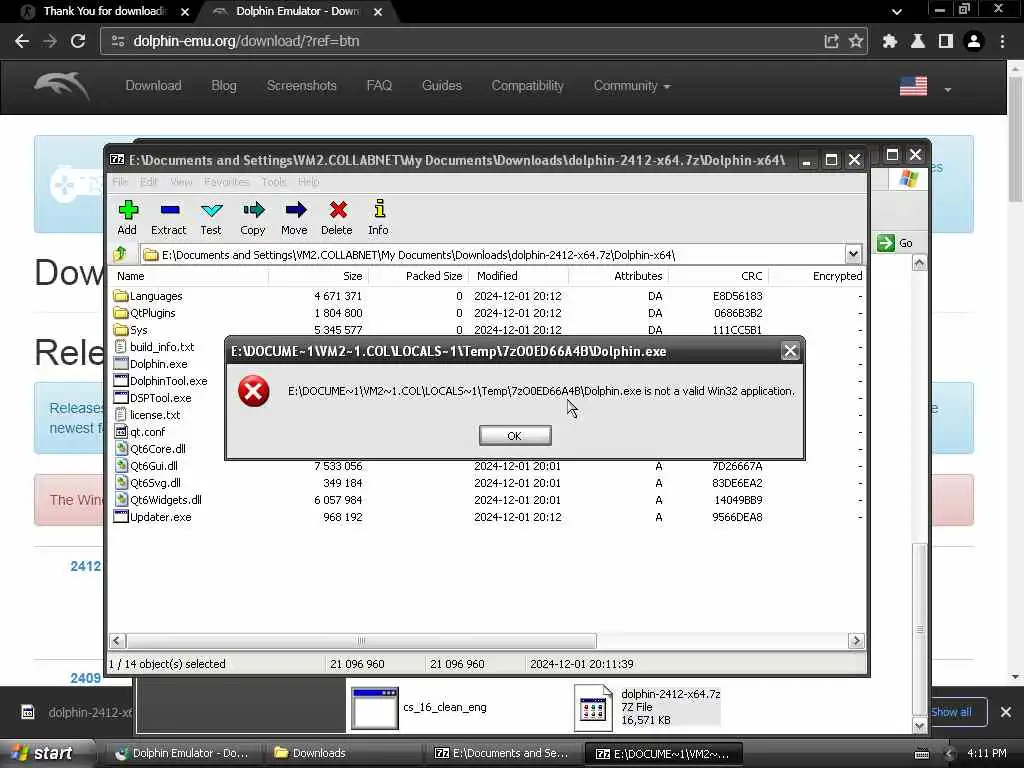Viewport: 1024px width, 768px height.
Task: Click the Delete toolbar icon in 7-Zip
Action: (337, 218)
